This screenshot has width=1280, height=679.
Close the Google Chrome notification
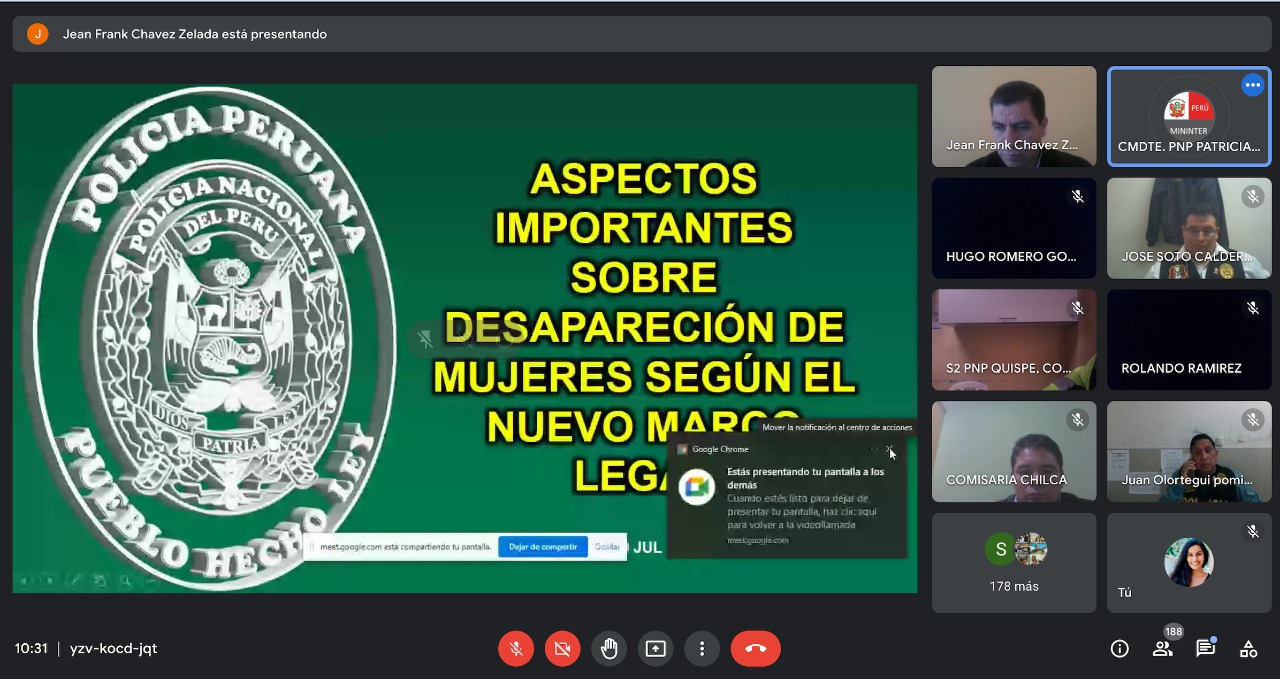click(x=891, y=450)
